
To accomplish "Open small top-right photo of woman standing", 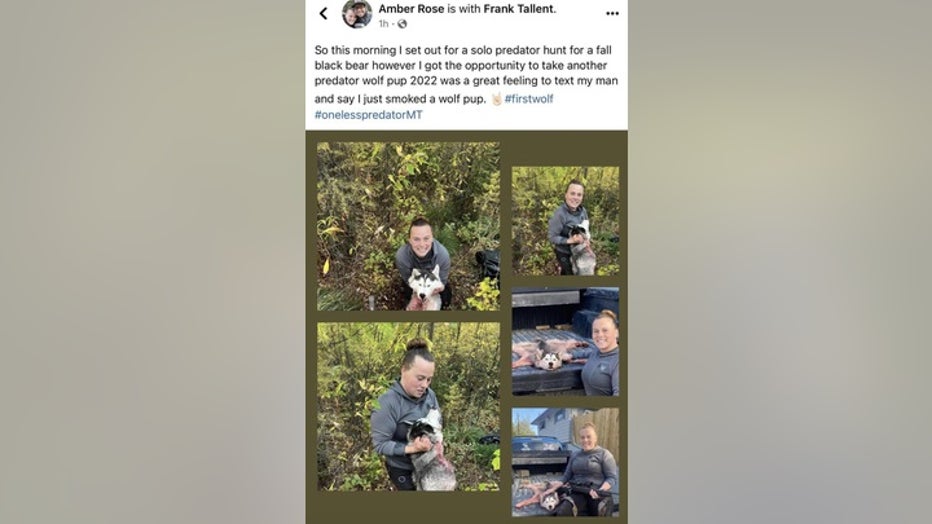I will pos(565,221).
